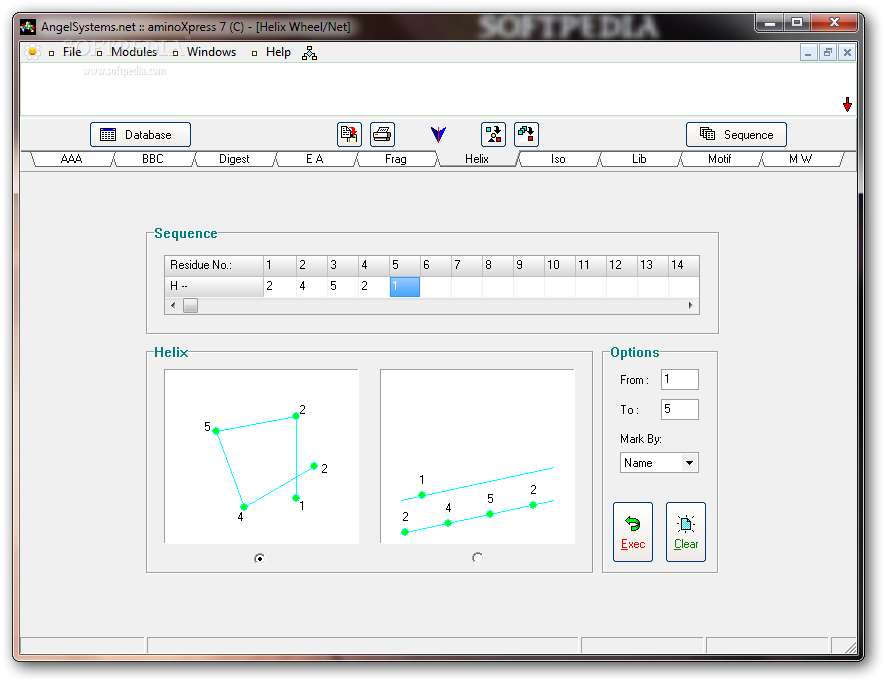Screen dimensions: 885x682
Task: Click the From input field
Action: [680, 379]
